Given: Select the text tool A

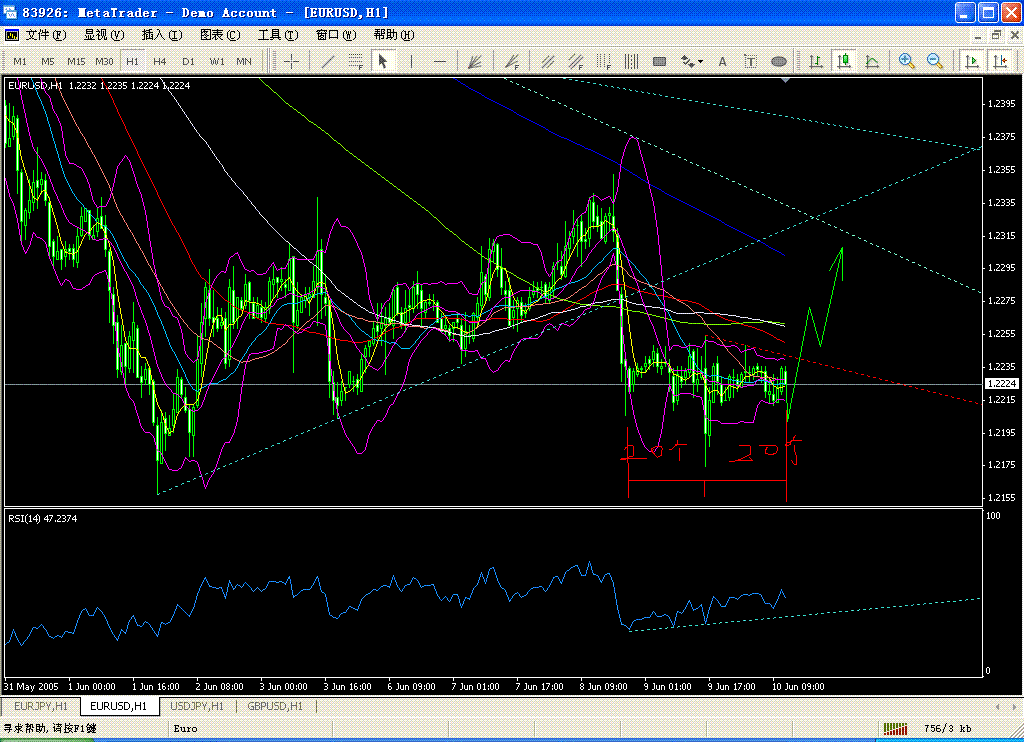Looking at the screenshot, I should point(722,61).
